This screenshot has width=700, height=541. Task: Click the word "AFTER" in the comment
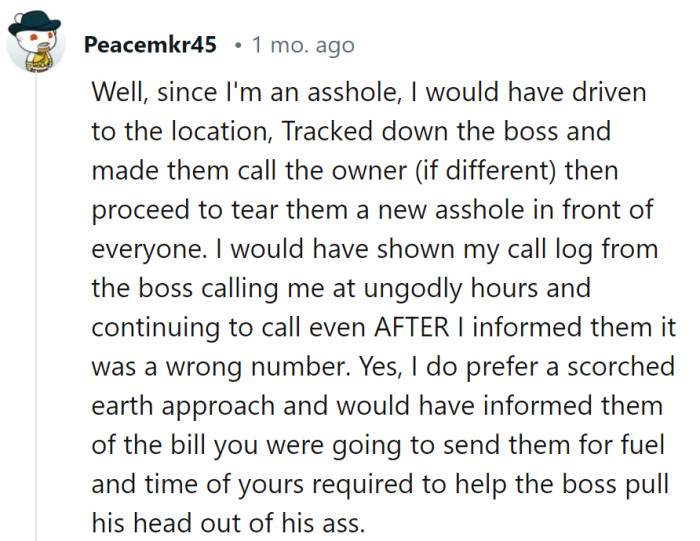point(412,327)
